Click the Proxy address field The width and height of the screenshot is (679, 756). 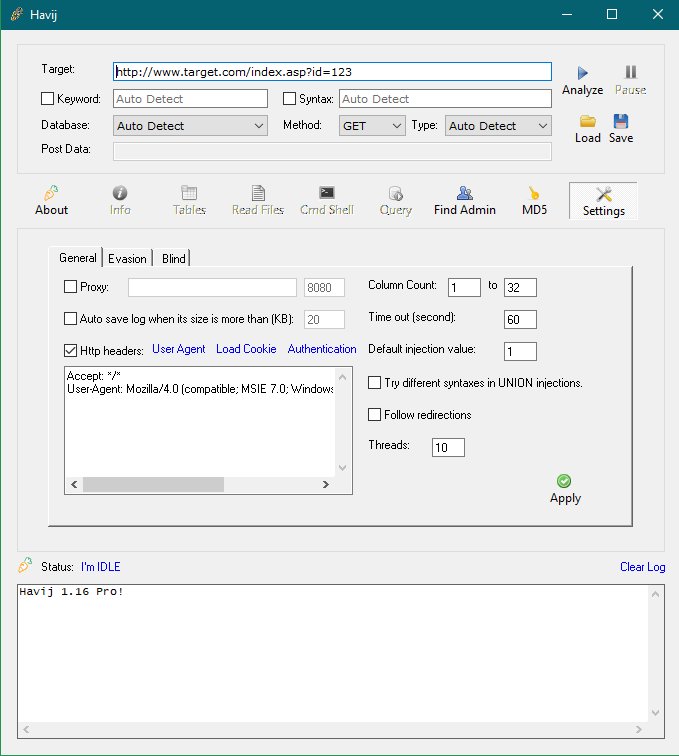coord(212,287)
